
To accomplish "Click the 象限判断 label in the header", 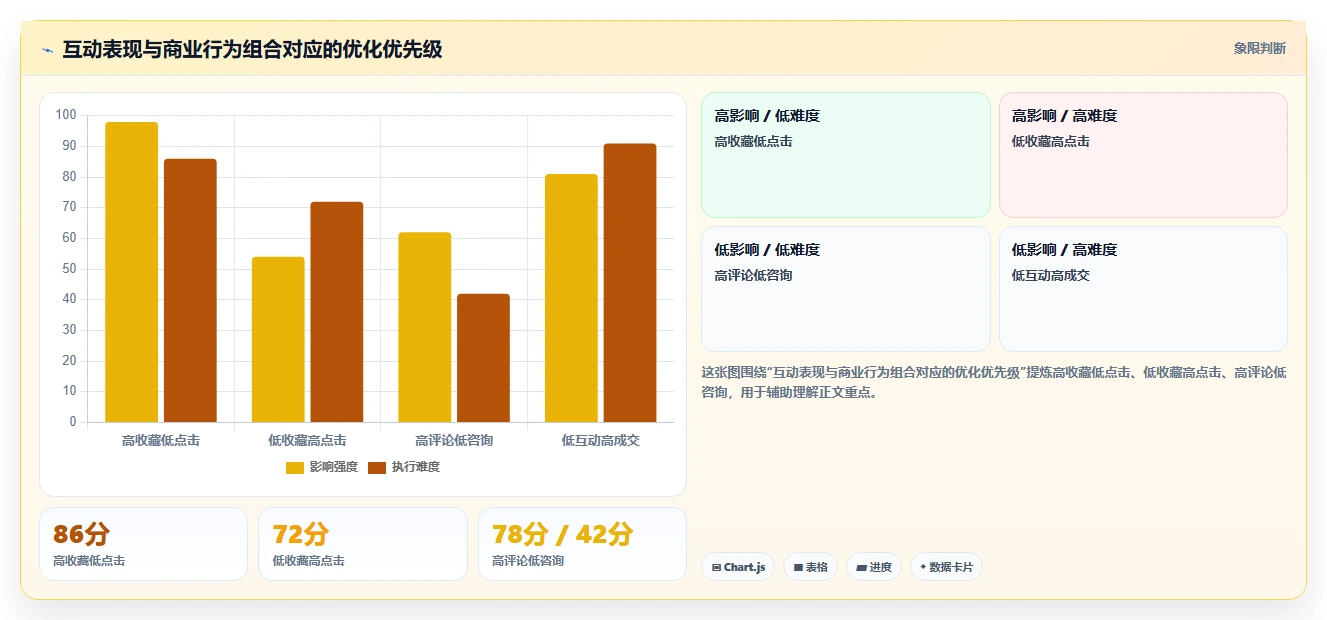I will 1260,48.
